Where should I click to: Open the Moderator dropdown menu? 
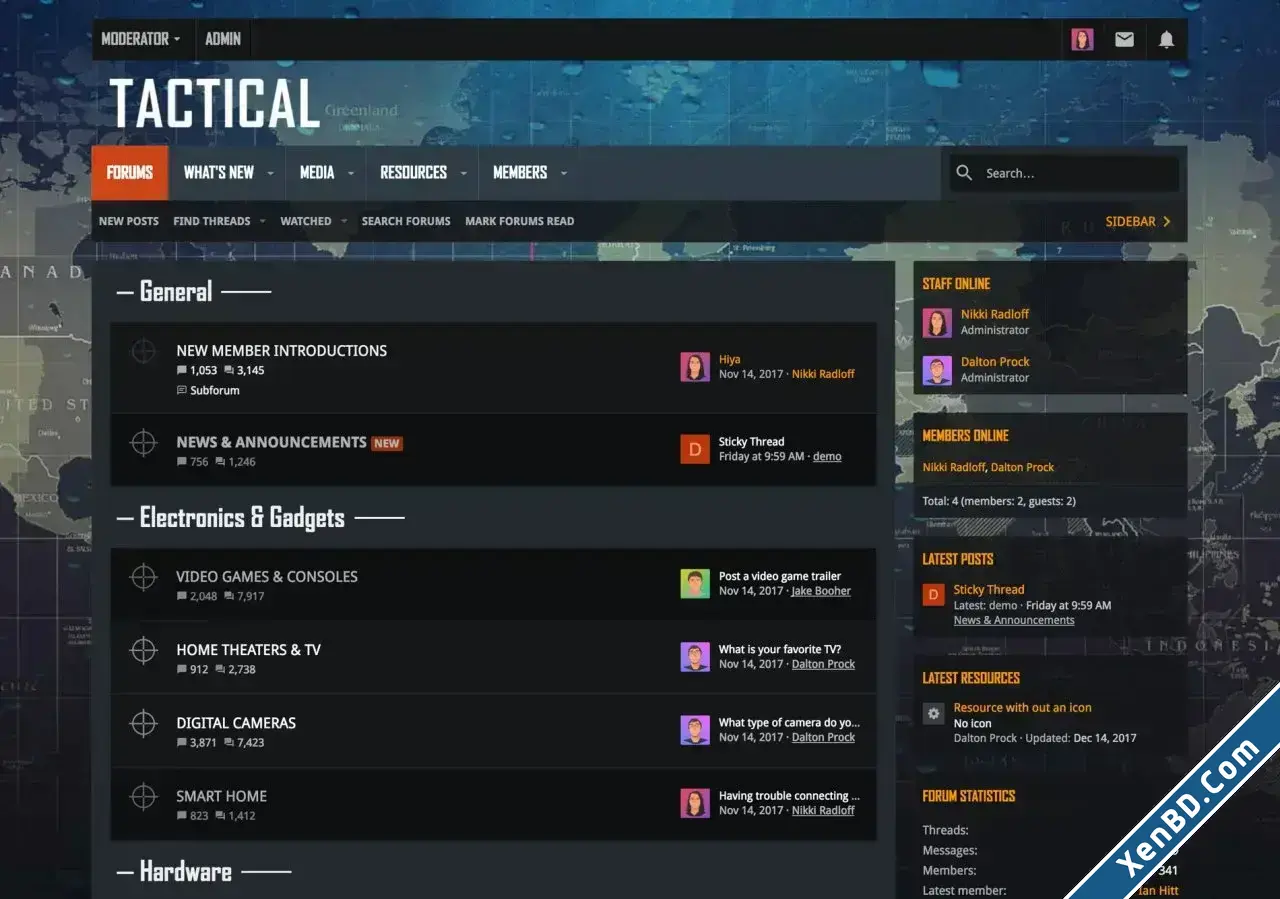[141, 39]
